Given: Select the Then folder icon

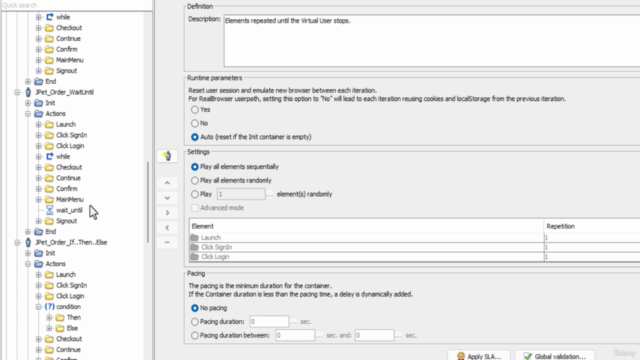Looking at the screenshot, I should click(x=60, y=318).
